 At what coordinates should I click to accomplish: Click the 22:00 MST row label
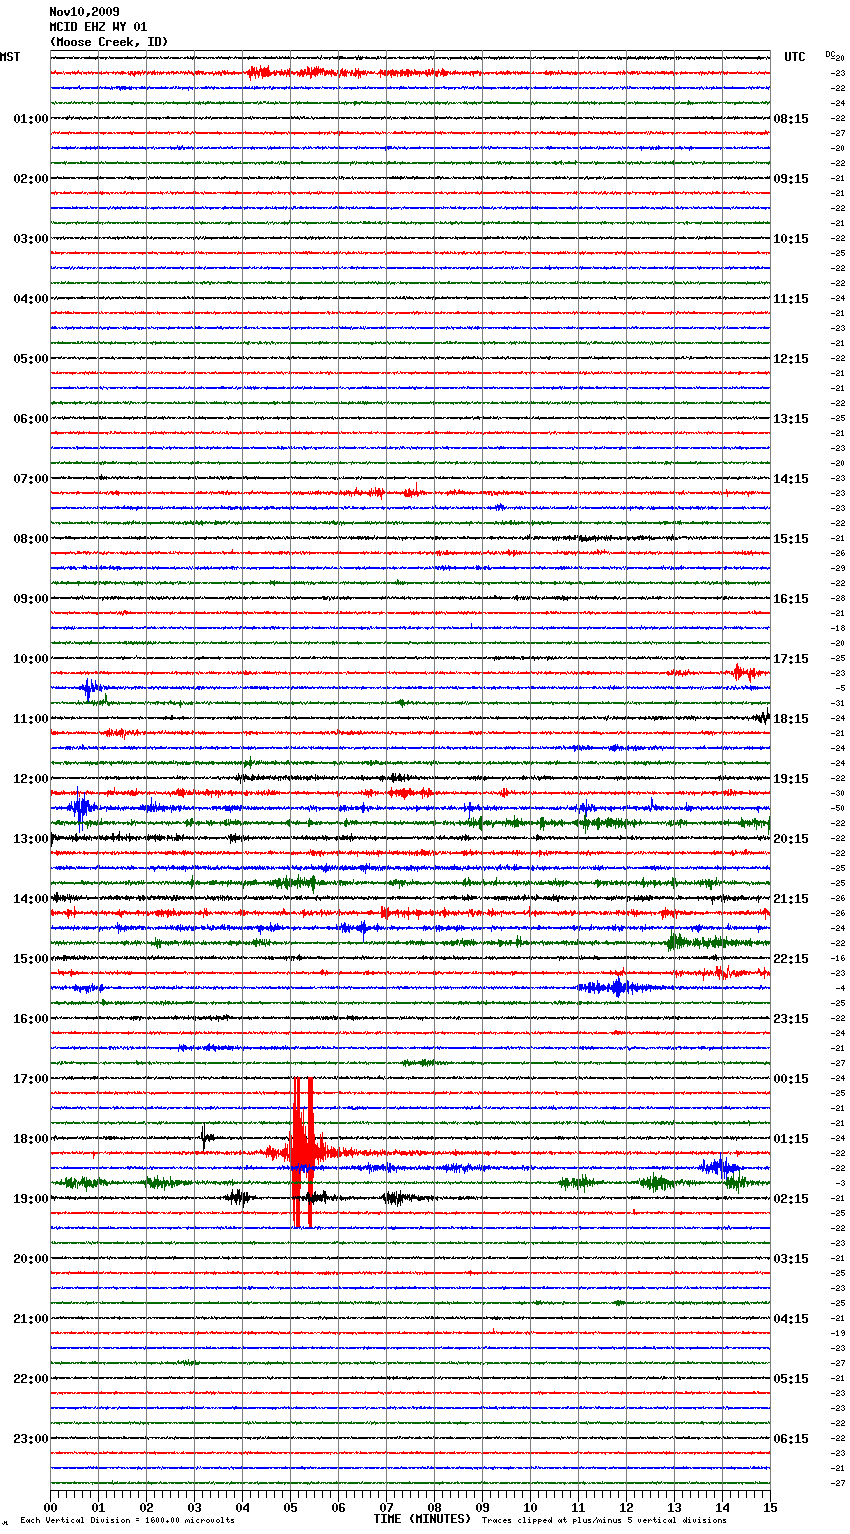[30, 1379]
